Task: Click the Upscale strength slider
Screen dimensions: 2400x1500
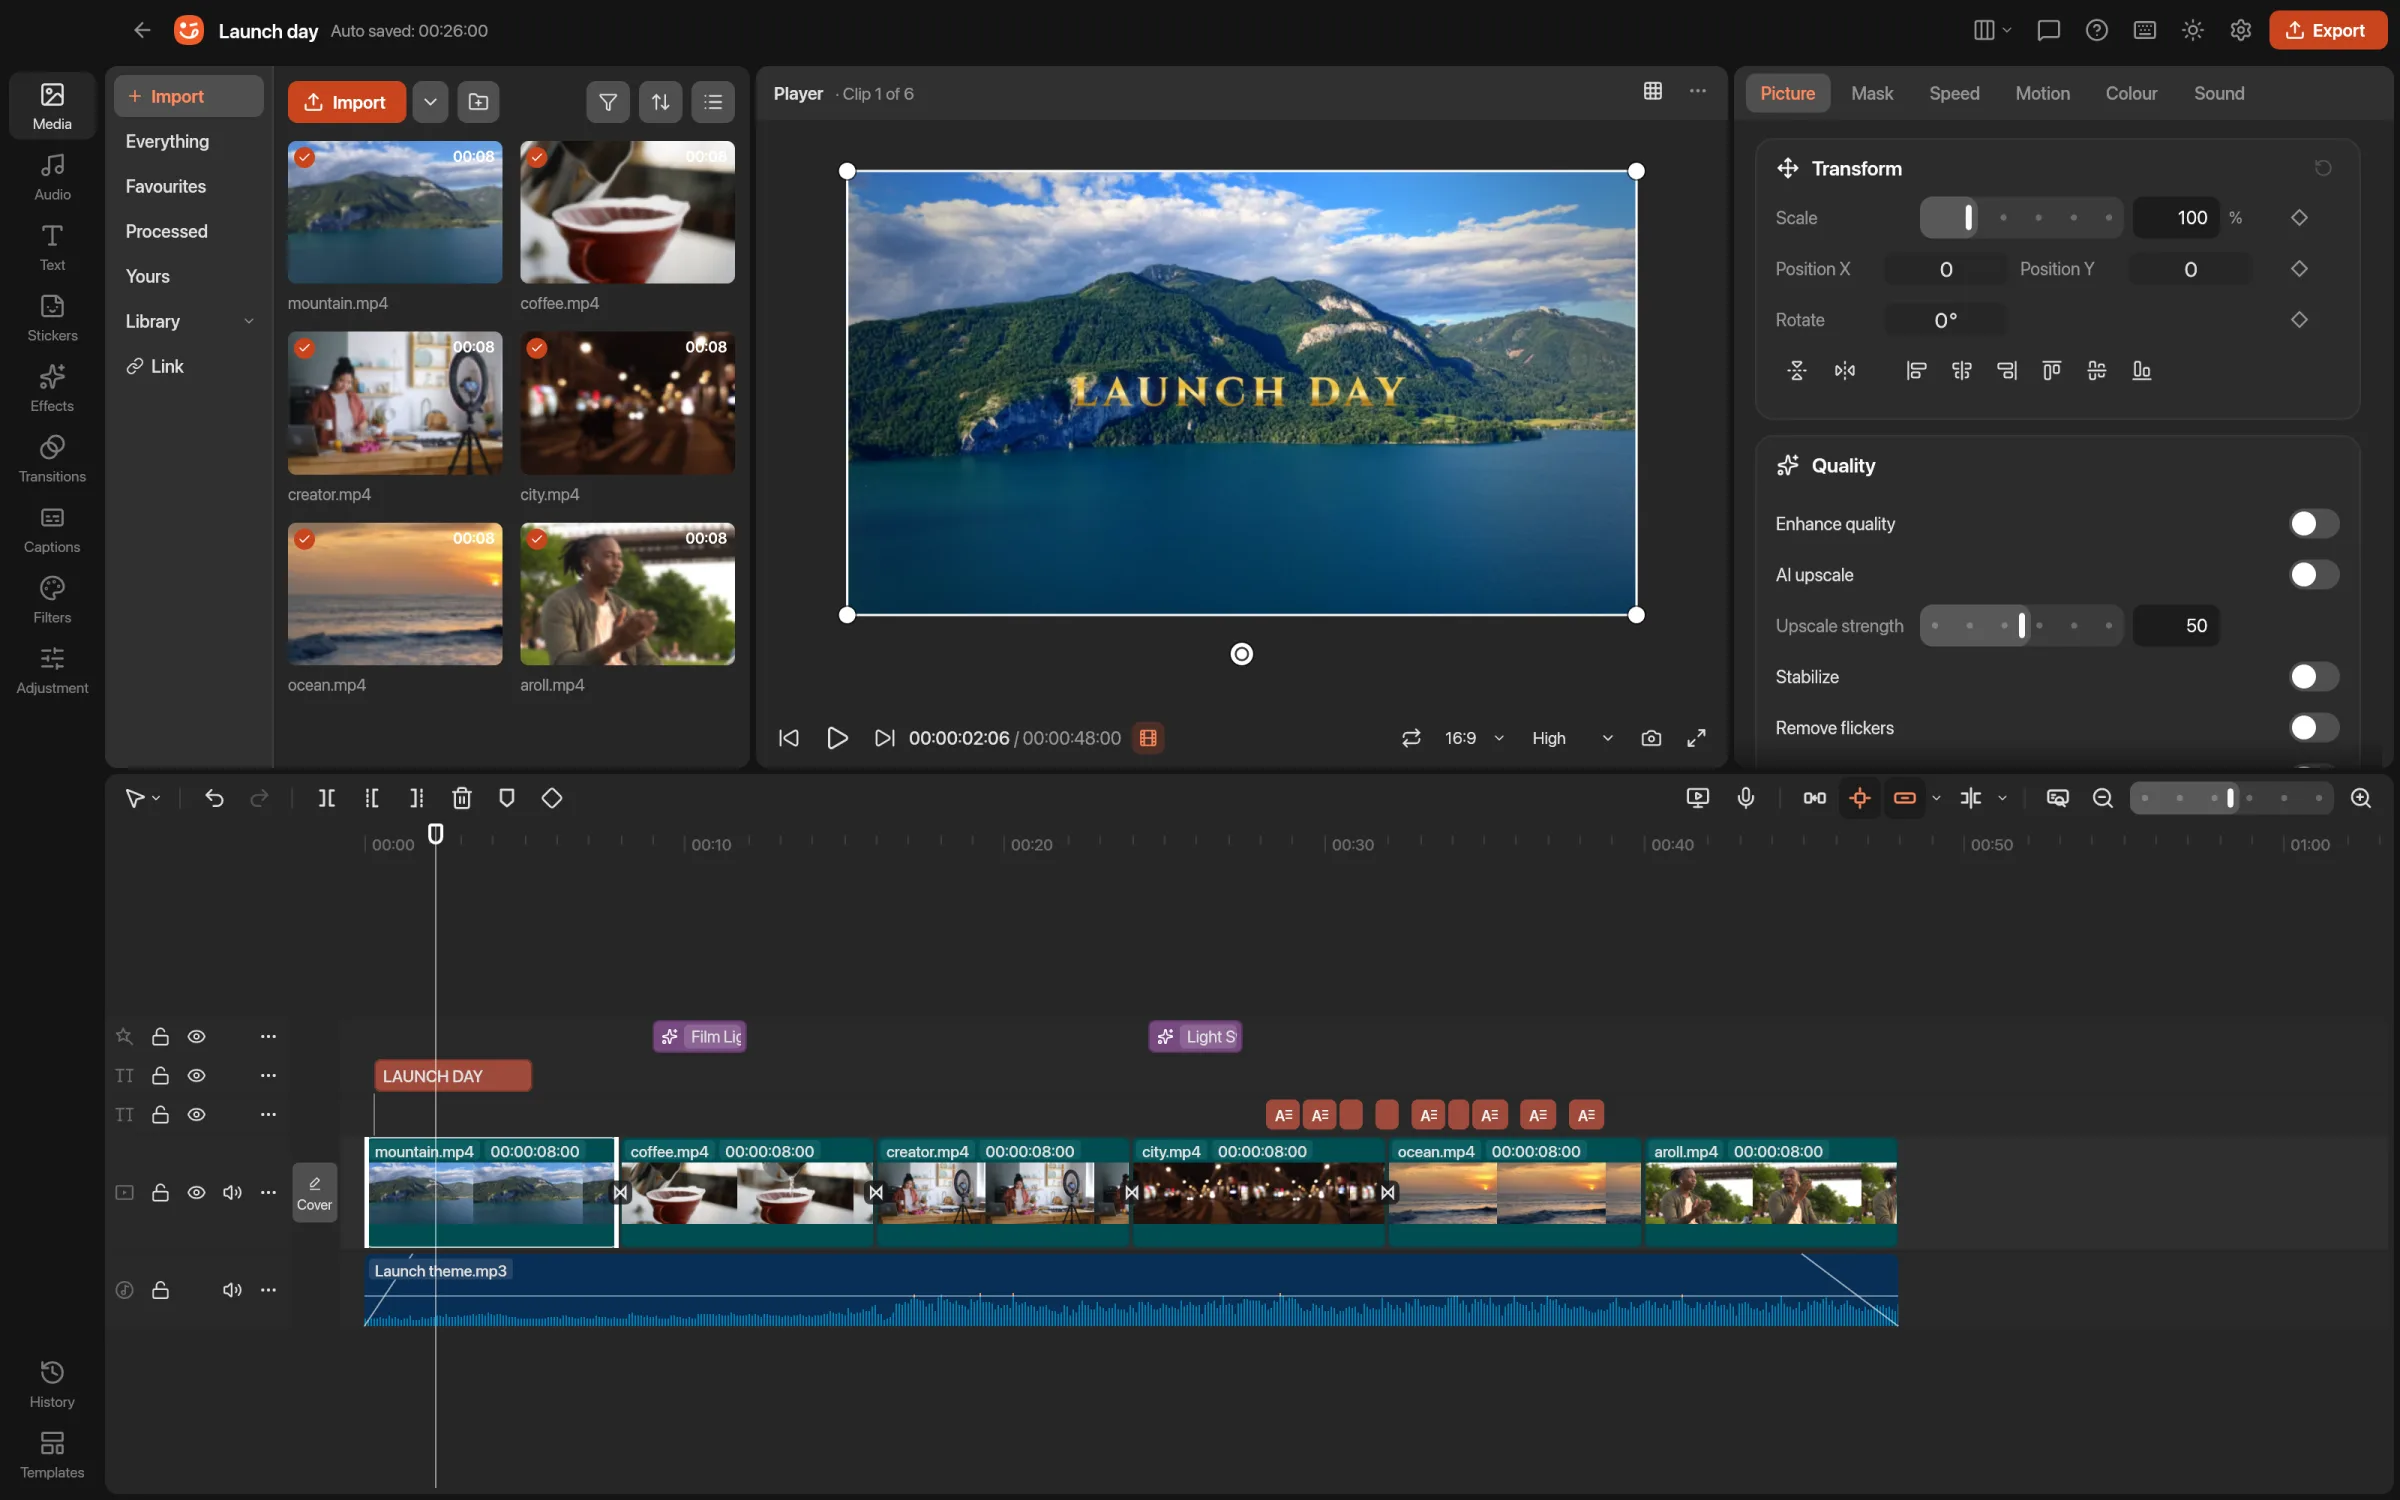Action: (x=2021, y=626)
